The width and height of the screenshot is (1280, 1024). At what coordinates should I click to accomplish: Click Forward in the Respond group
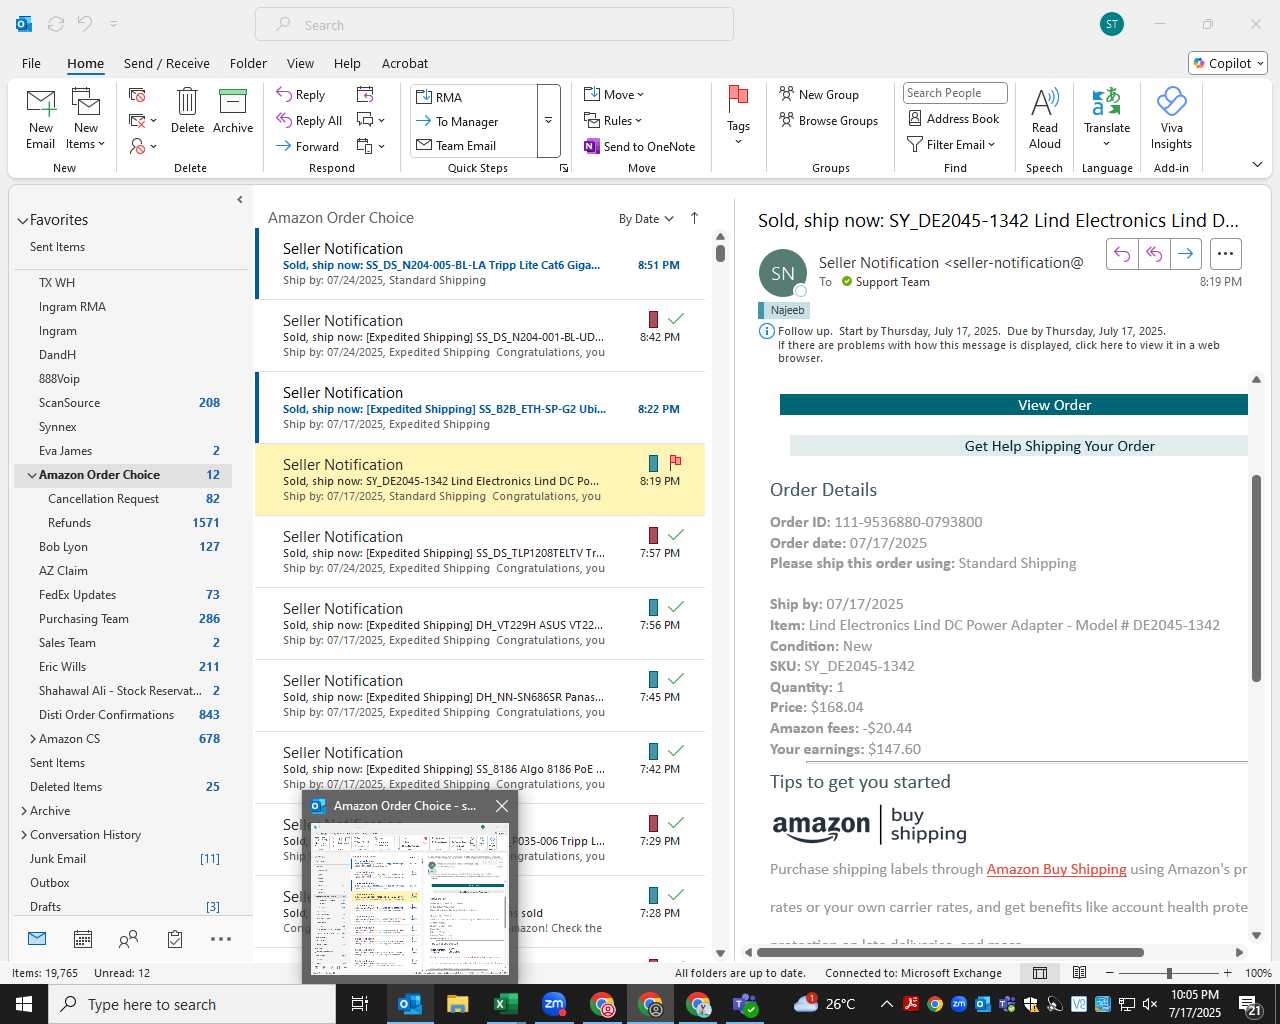click(308, 146)
